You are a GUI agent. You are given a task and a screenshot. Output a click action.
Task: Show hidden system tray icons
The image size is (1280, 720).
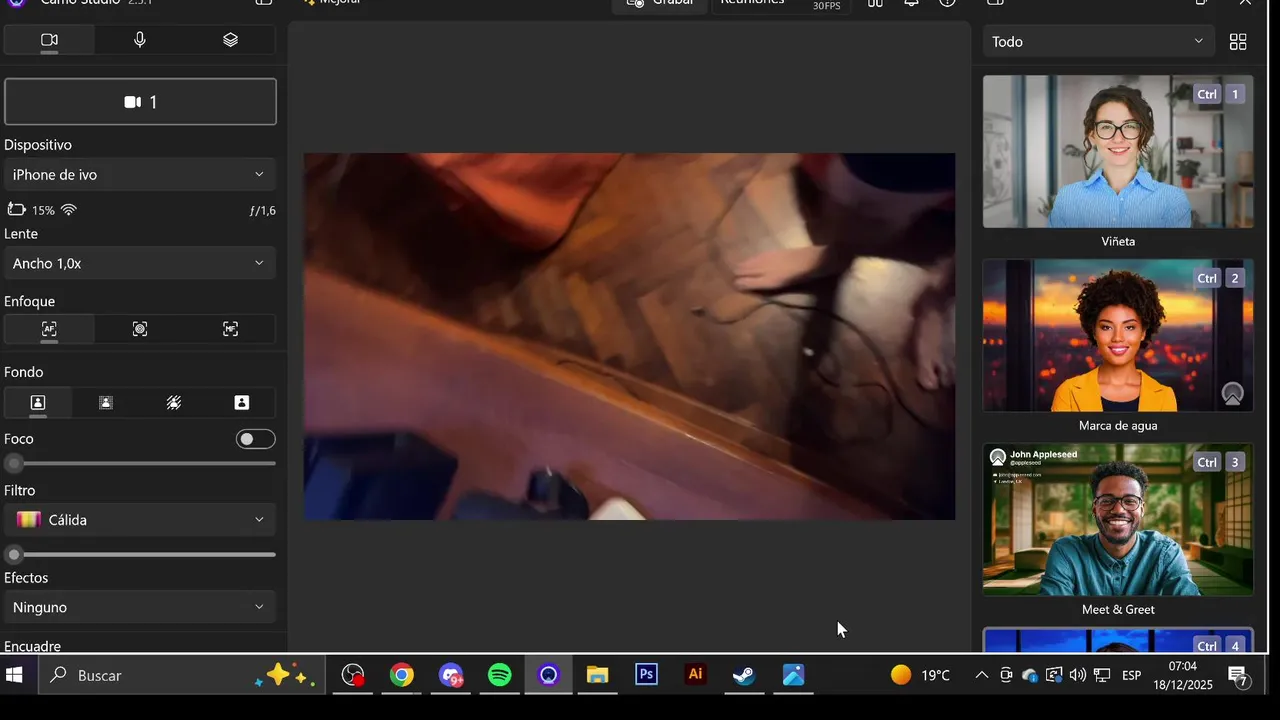pyautogui.click(x=982, y=675)
